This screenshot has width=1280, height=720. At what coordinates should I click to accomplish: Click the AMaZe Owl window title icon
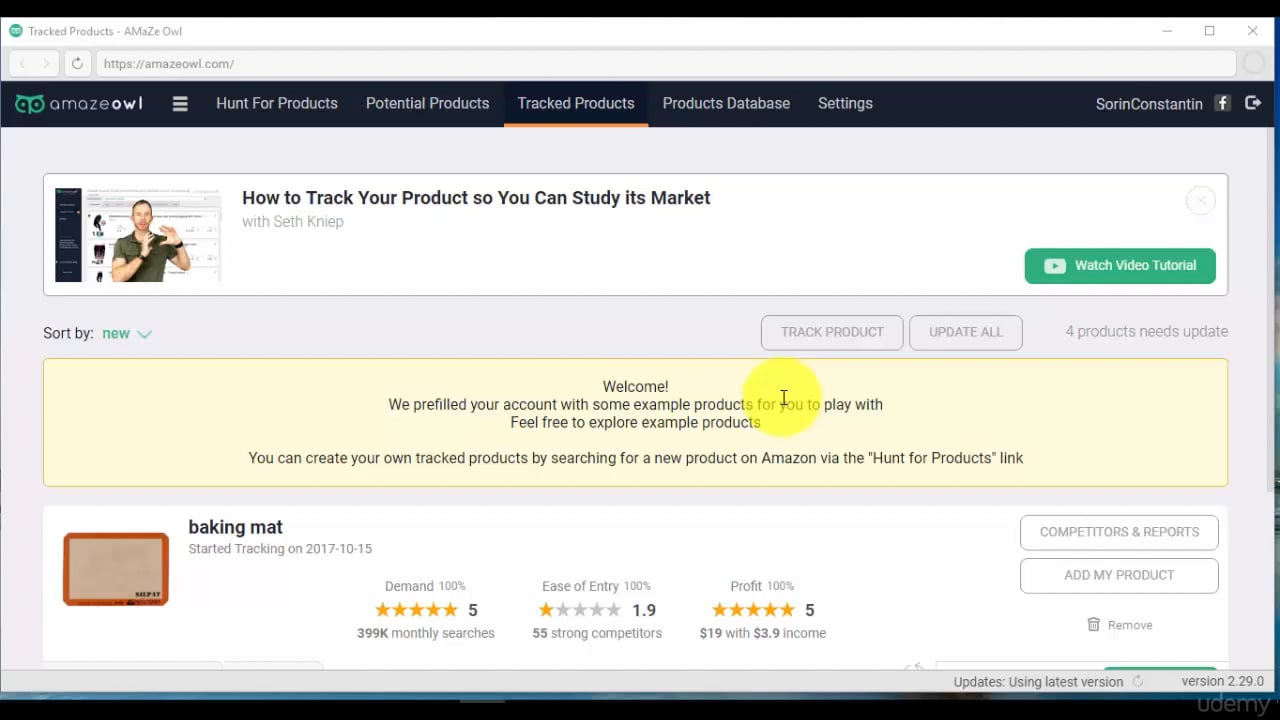click(x=15, y=31)
